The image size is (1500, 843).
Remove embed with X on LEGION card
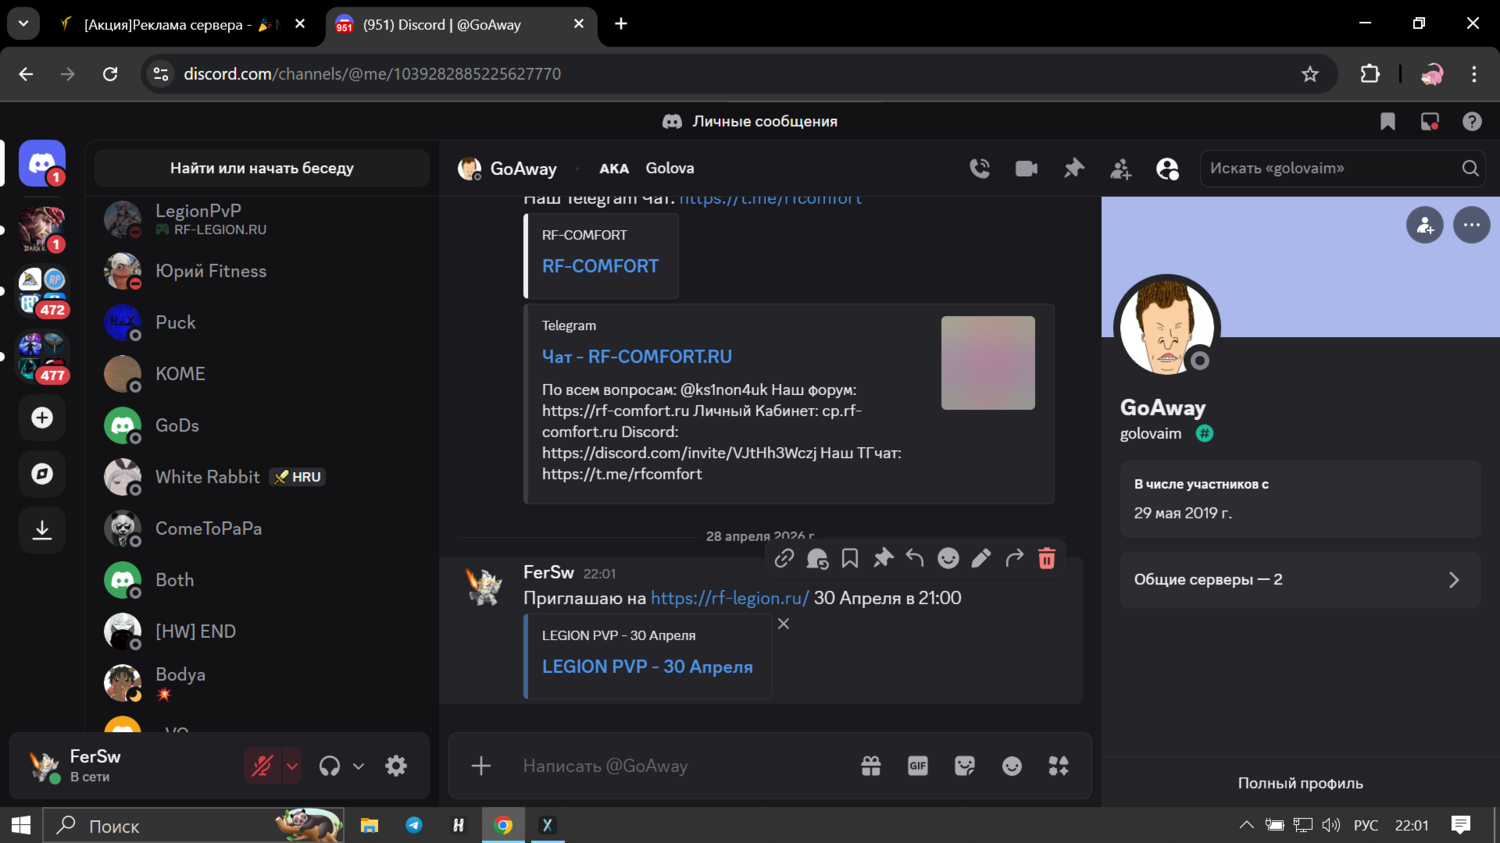tap(784, 624)
